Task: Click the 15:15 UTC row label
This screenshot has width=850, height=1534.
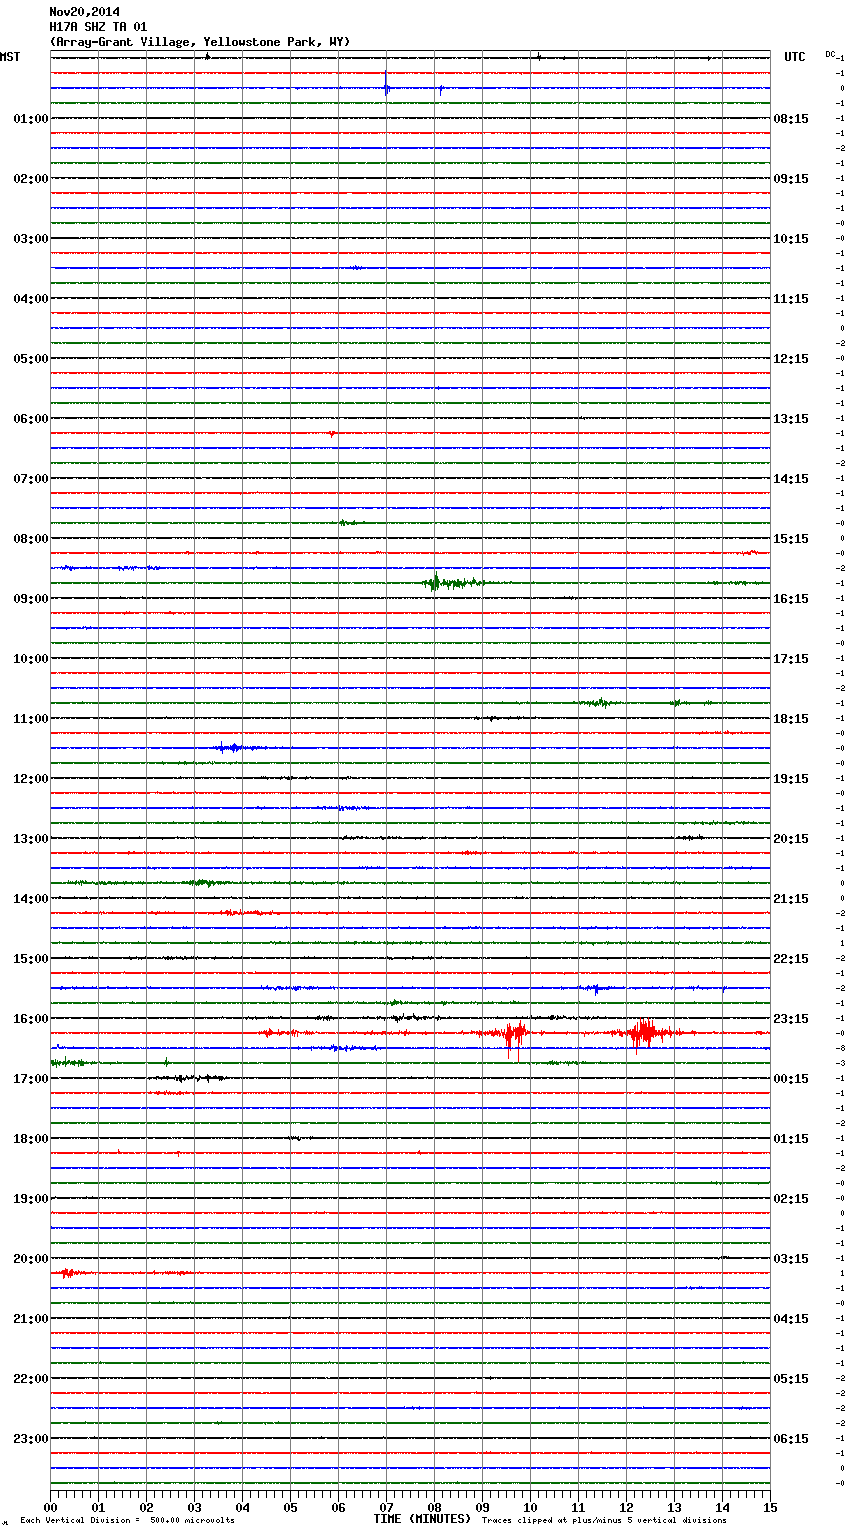Action: 791,539
